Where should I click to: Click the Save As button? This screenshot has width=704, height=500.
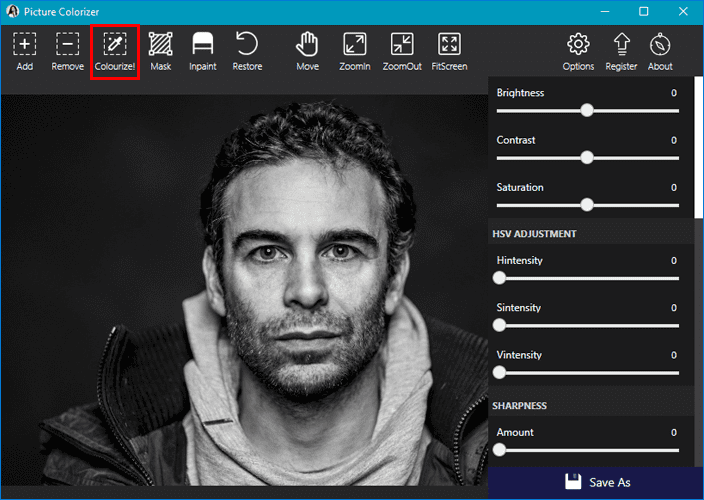tap(595, 482)
